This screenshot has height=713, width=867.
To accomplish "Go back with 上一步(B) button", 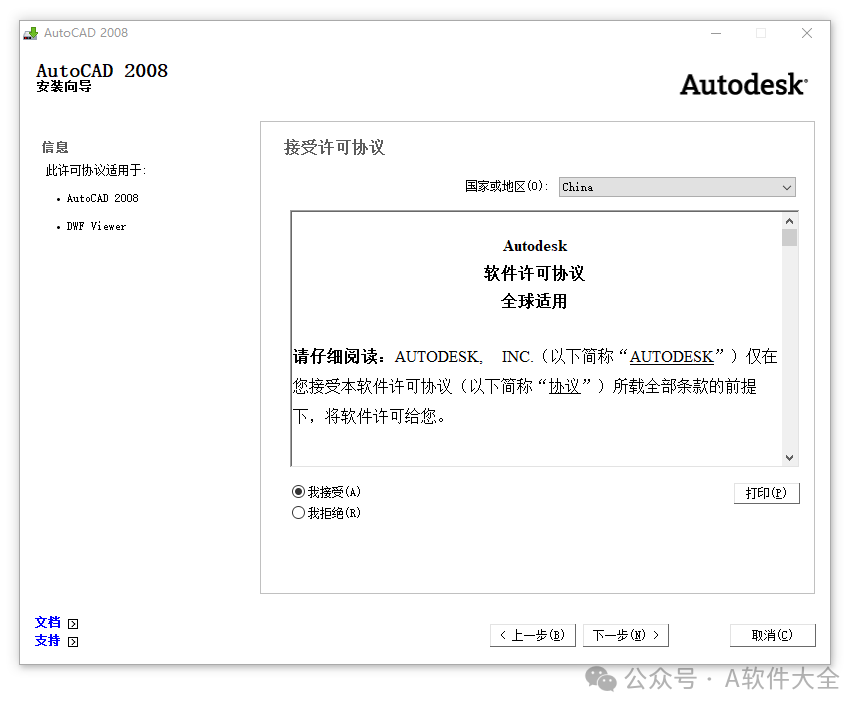I will click(x=532, y=634).
